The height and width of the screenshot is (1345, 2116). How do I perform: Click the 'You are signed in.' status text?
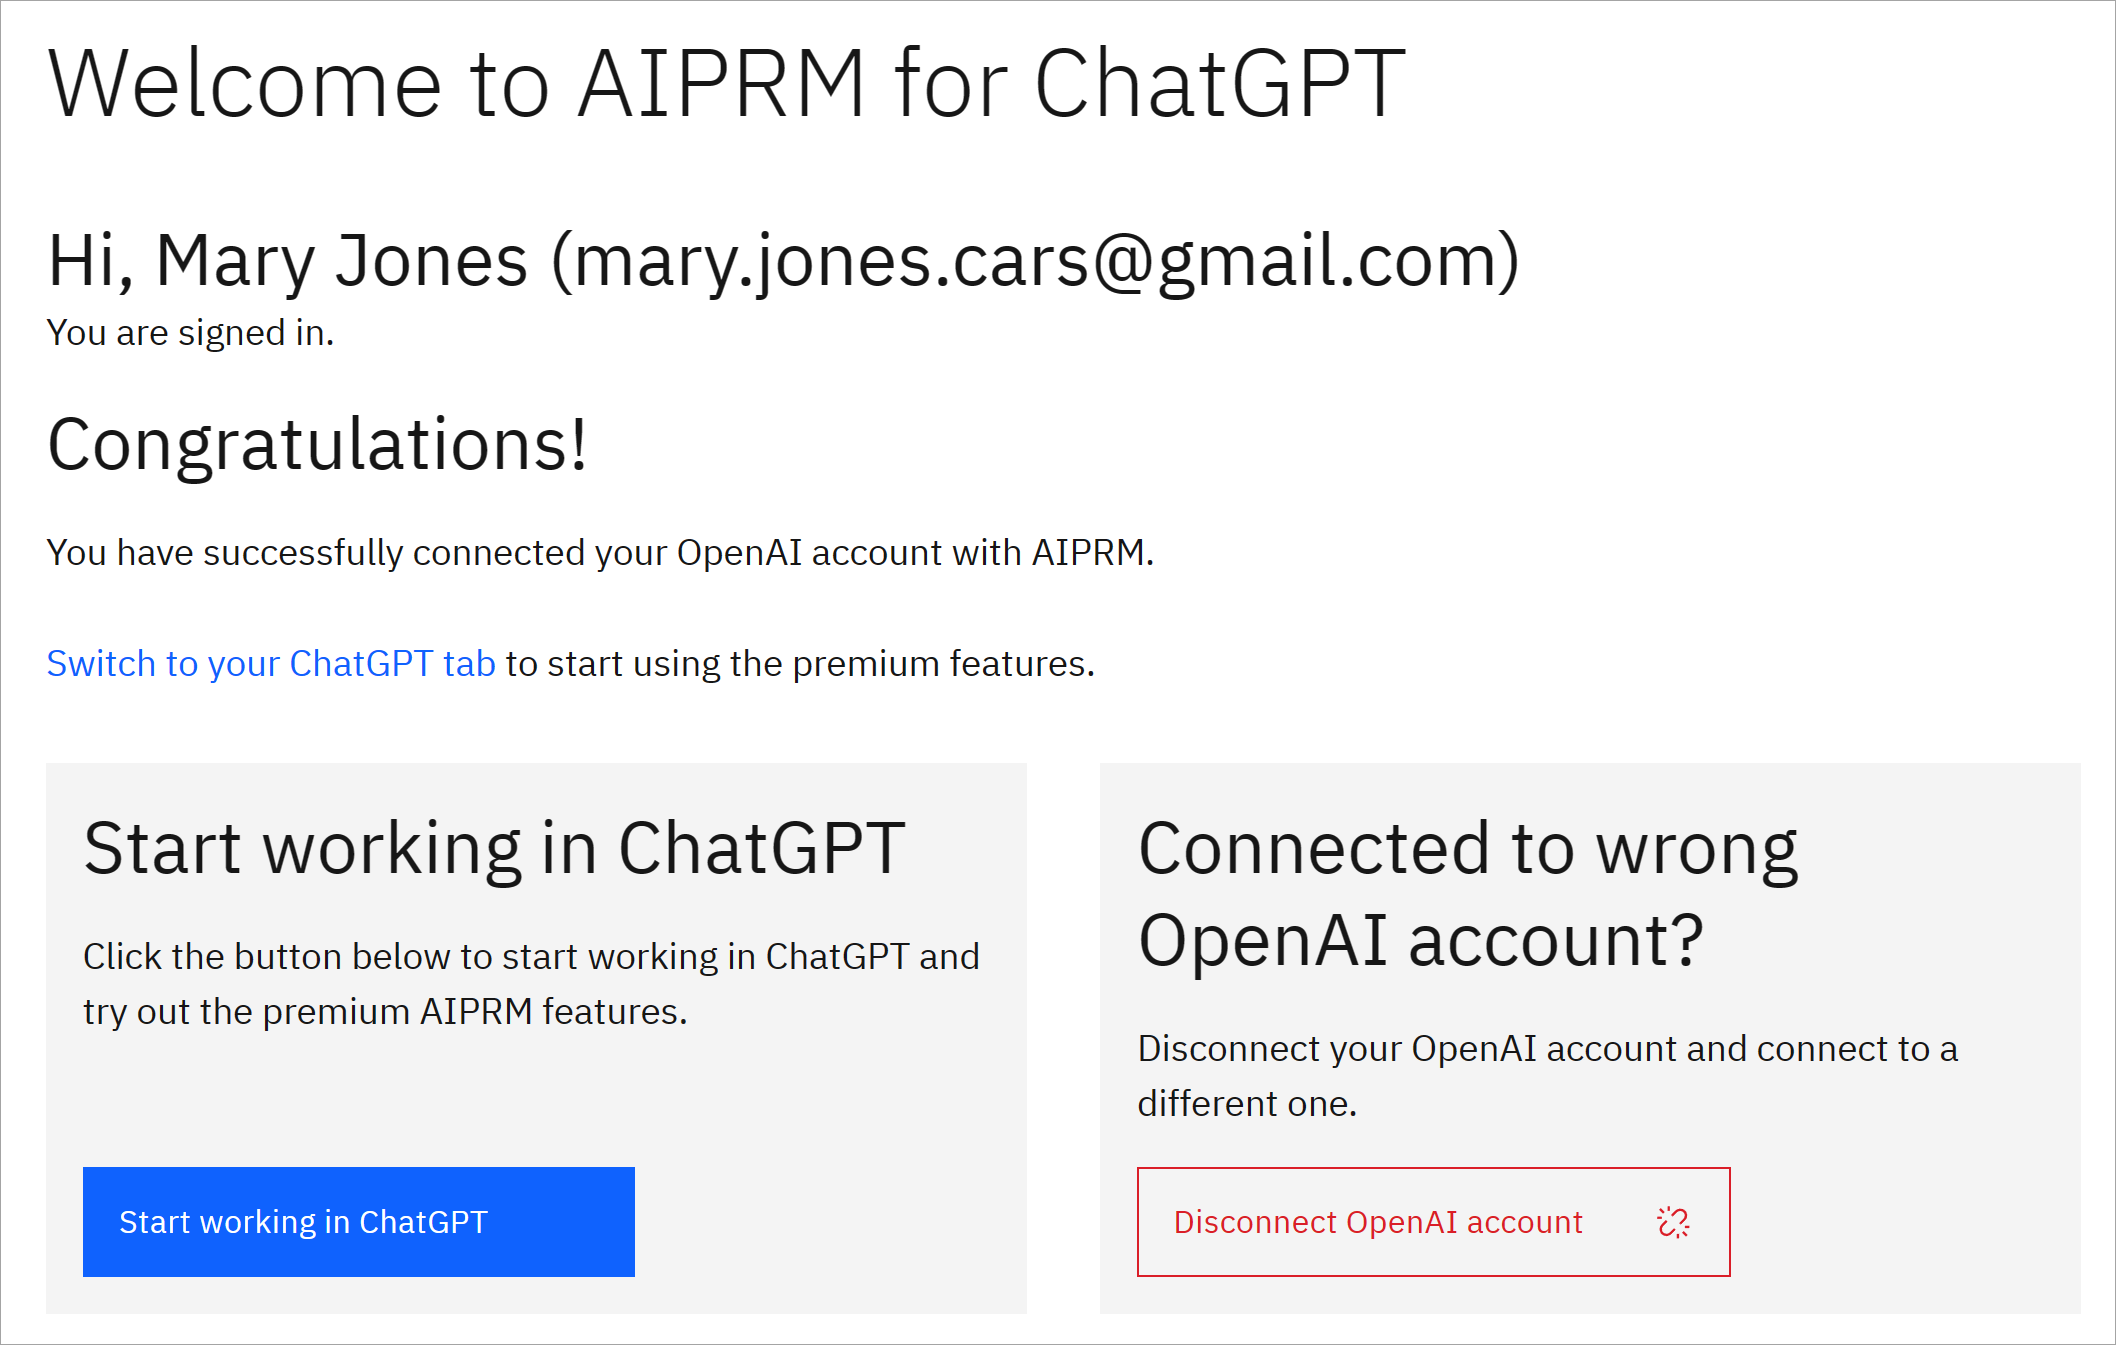click(x=190, y=333)
